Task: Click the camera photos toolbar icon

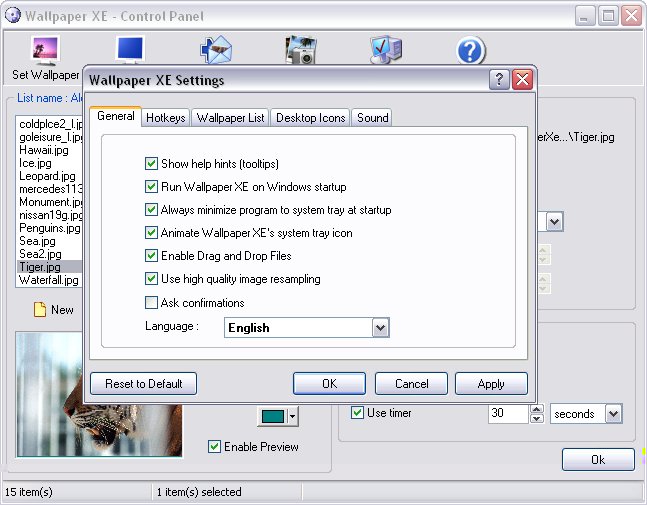Action: (x=301, y=50)
